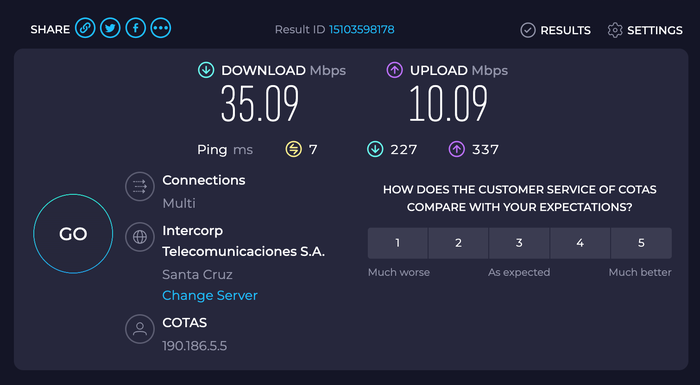
Task: Click the idle ping value 7
Action: [x=313, y=149]
